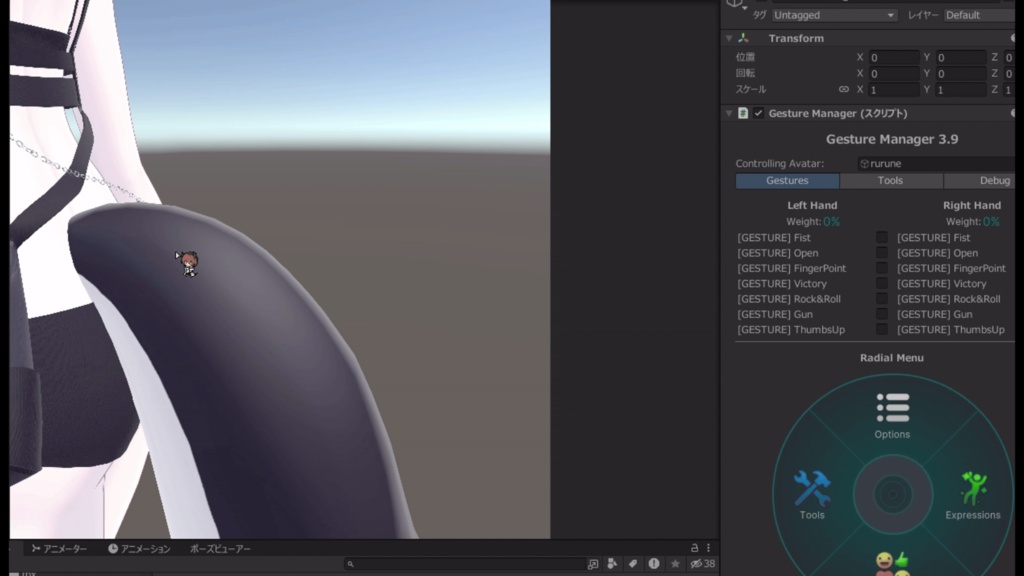Open the アニメーション tab
This screenshot has width=1024, height=576.
click(x=139, y=549)
